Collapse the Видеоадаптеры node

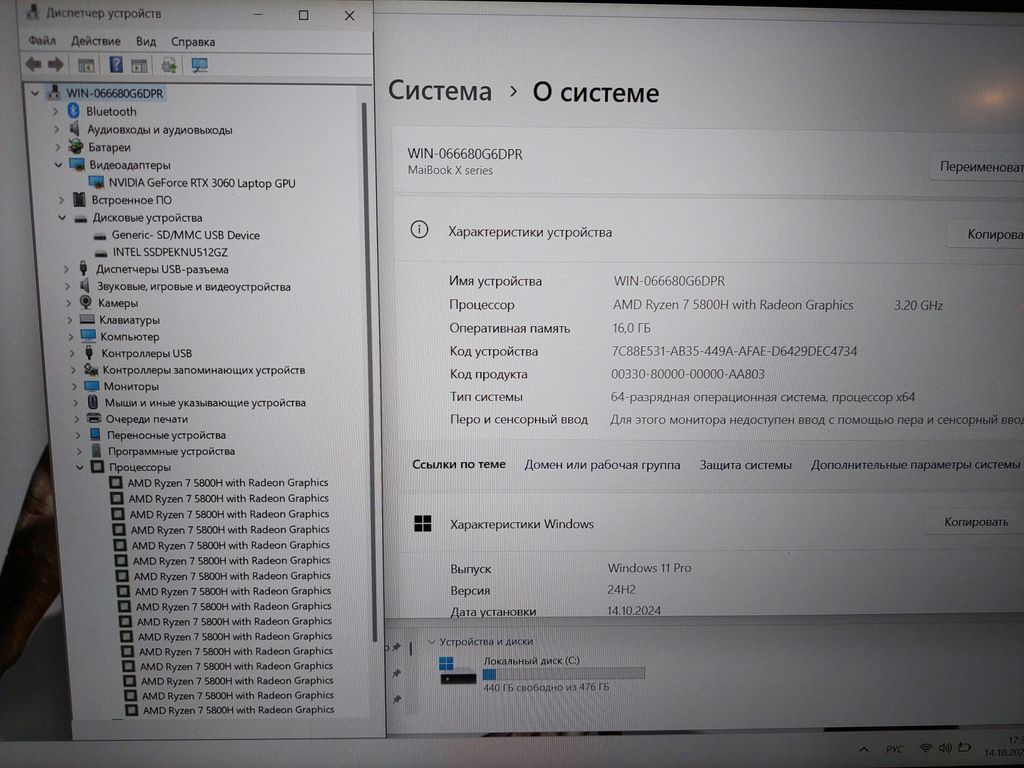[x=59, y=165]
